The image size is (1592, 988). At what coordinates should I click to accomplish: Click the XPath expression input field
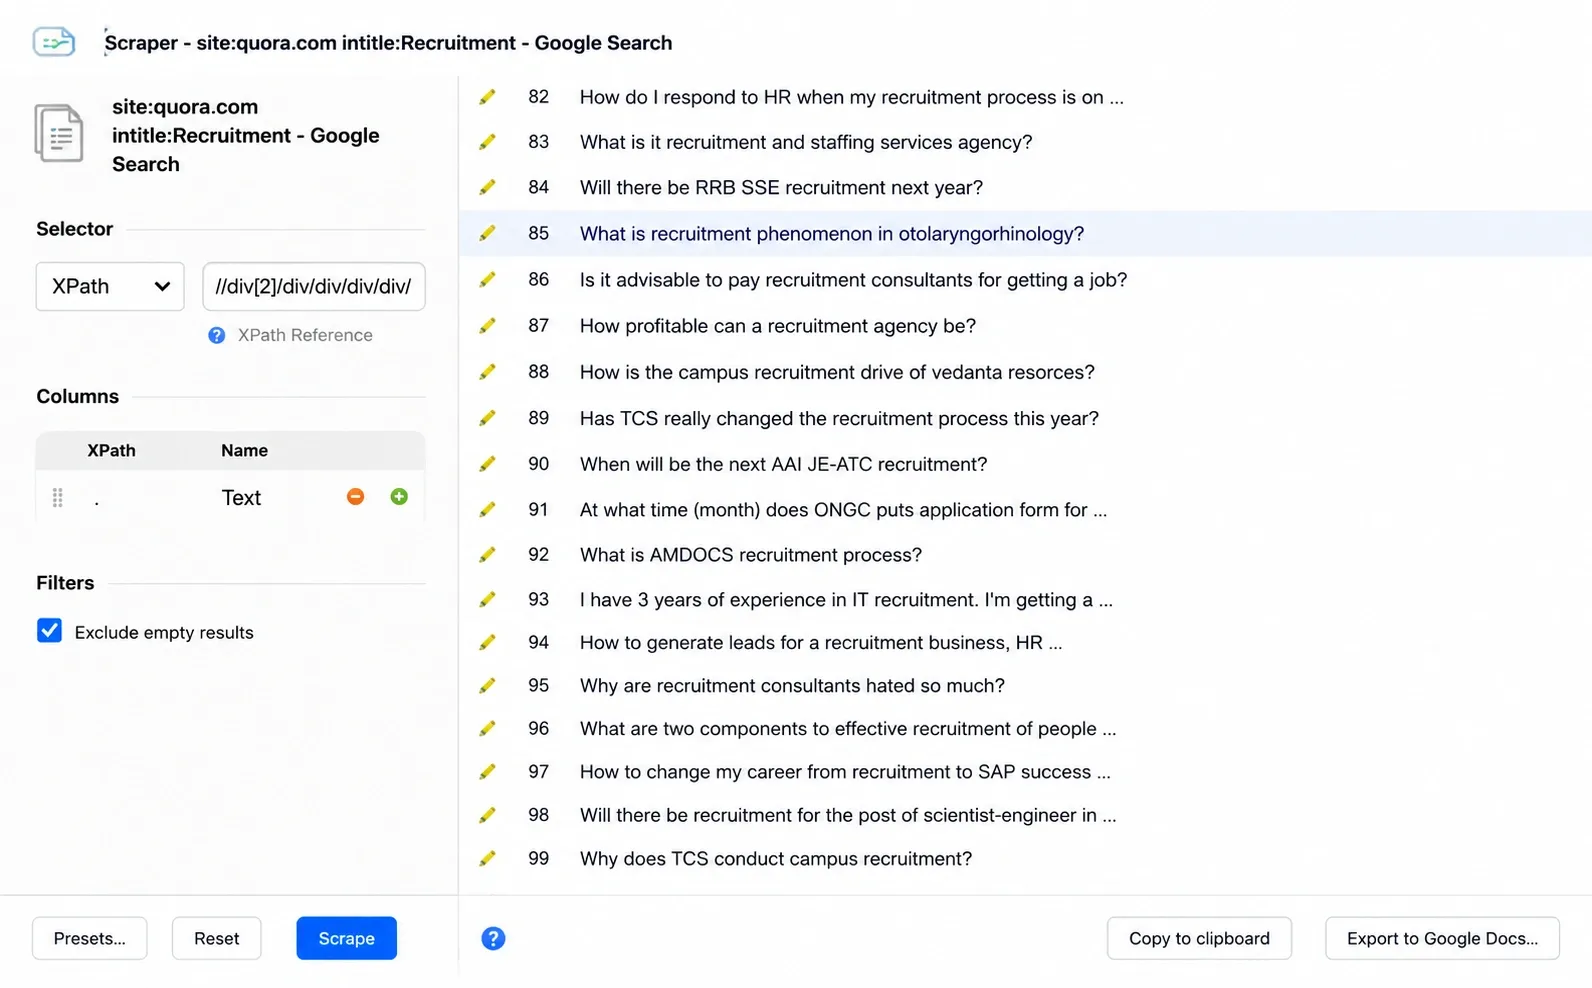(314, 287)
